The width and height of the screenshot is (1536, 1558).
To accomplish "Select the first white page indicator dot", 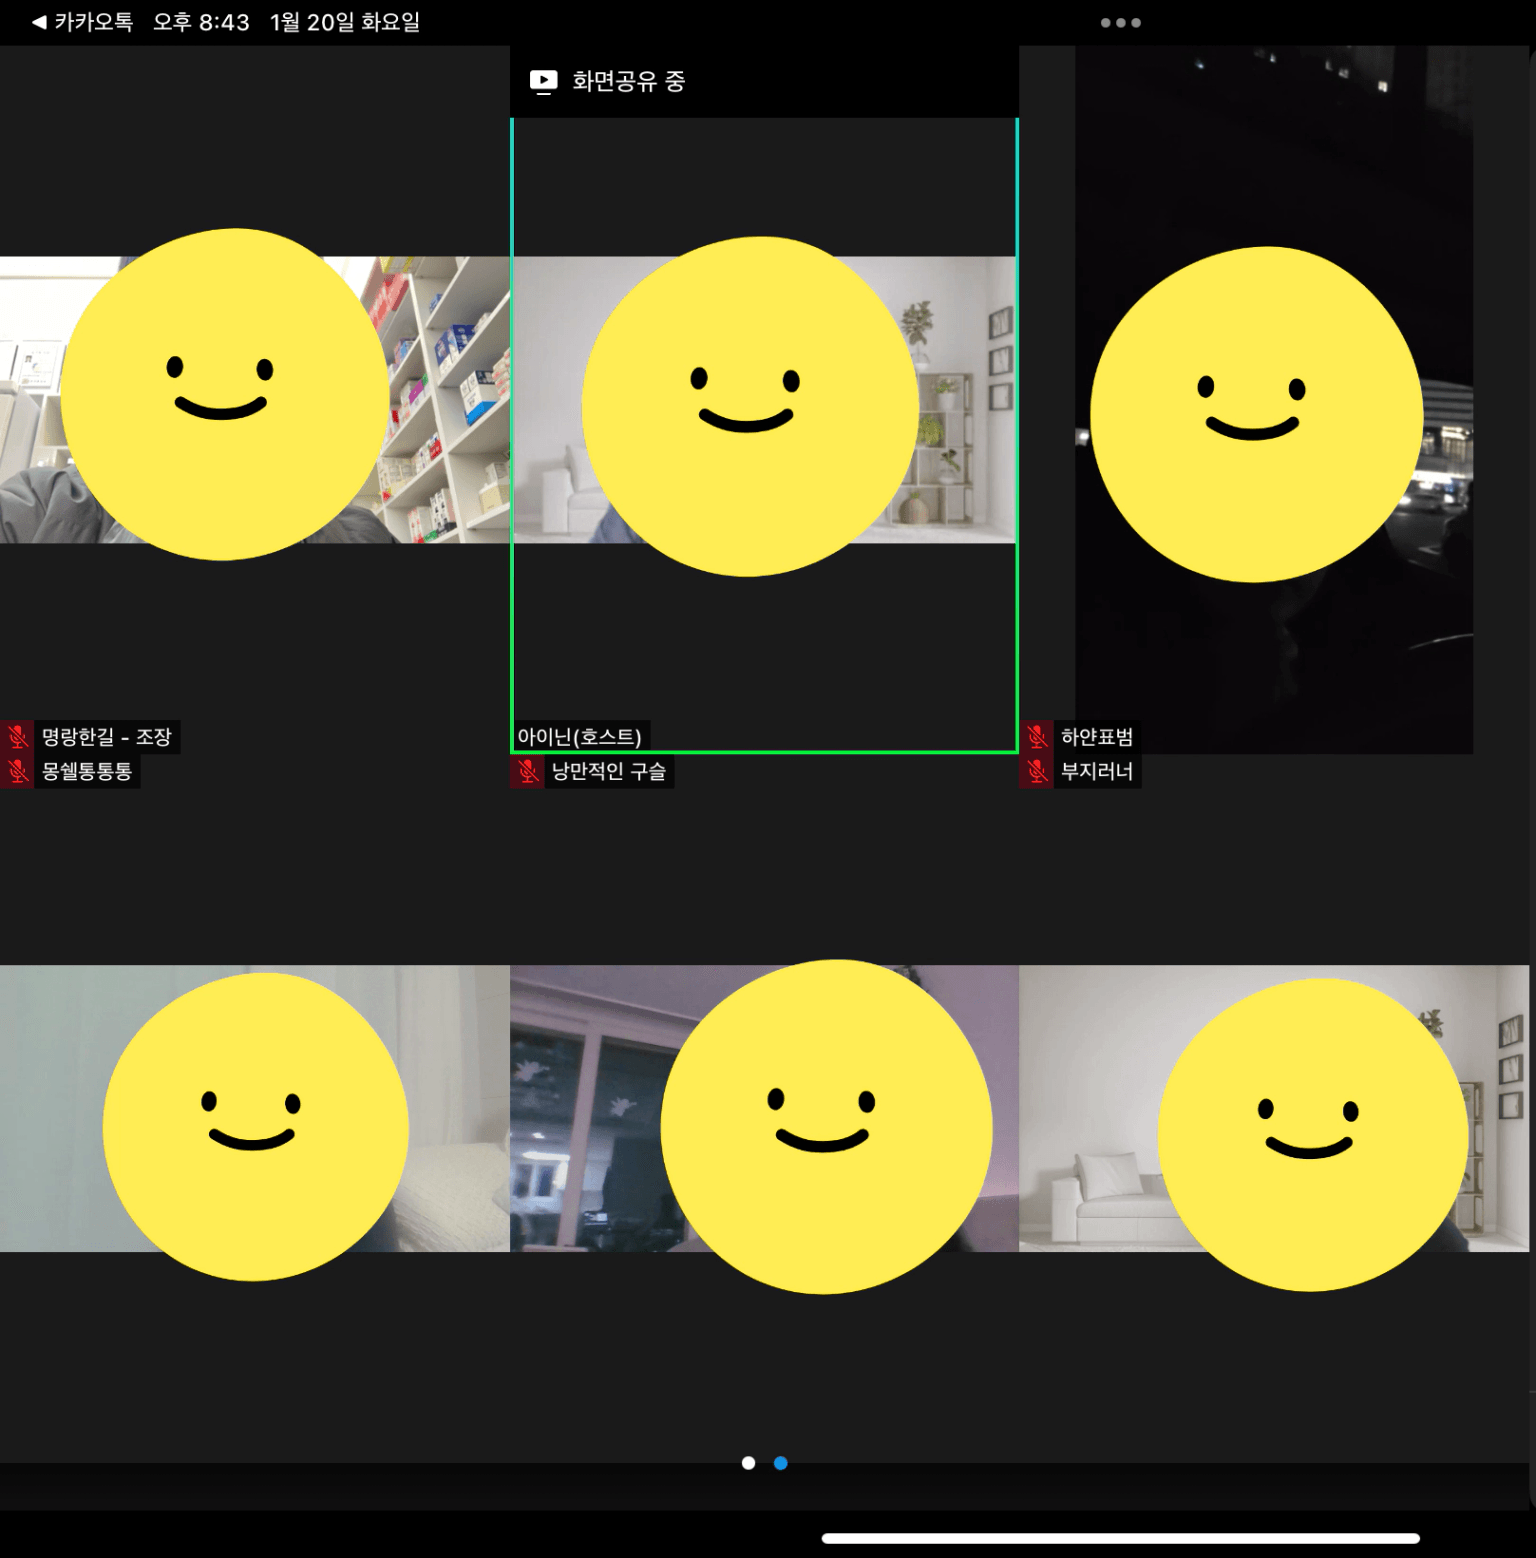I will point(748,1463).
